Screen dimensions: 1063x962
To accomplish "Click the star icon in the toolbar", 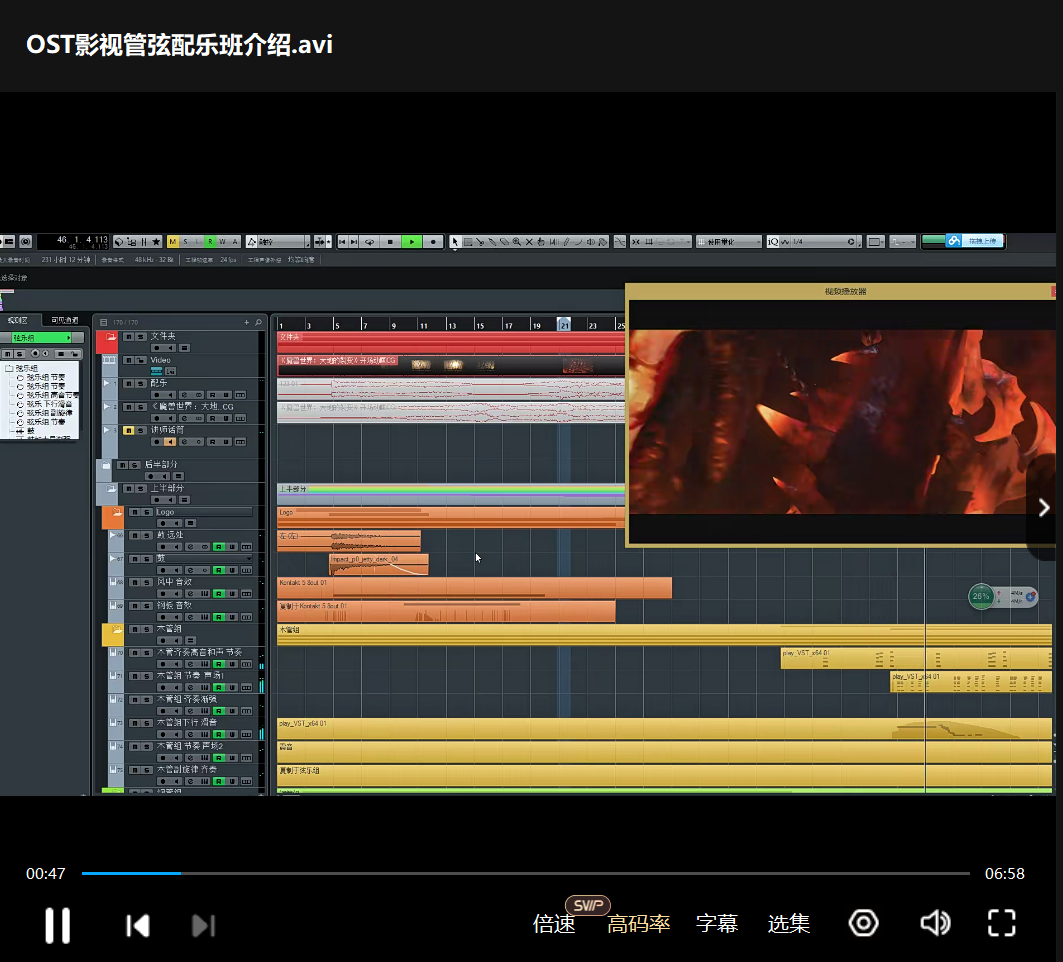I will (156, 241).
